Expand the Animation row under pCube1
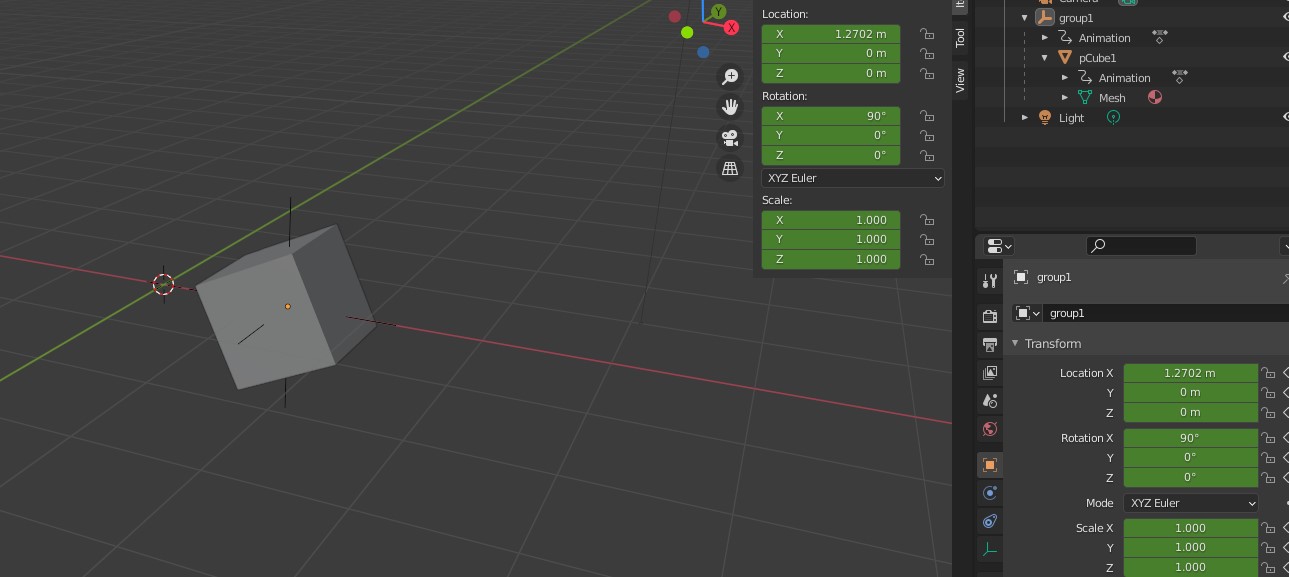The width and height of the screenshot is (1289, 577). [x=1065, y=78]
